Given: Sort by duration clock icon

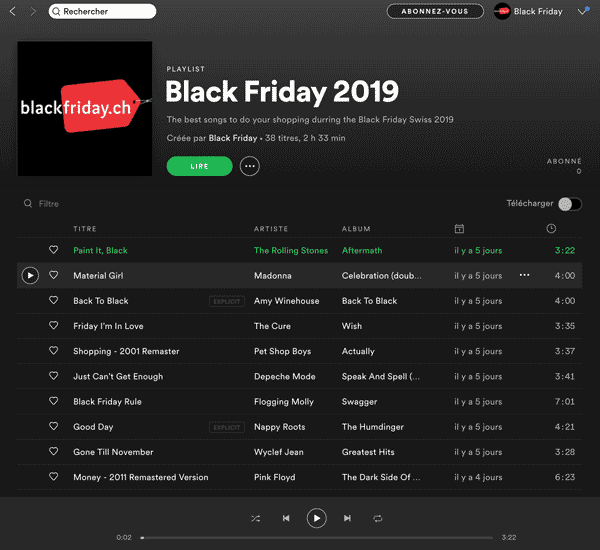Looking at the screenshot, I should click(551, 228).
